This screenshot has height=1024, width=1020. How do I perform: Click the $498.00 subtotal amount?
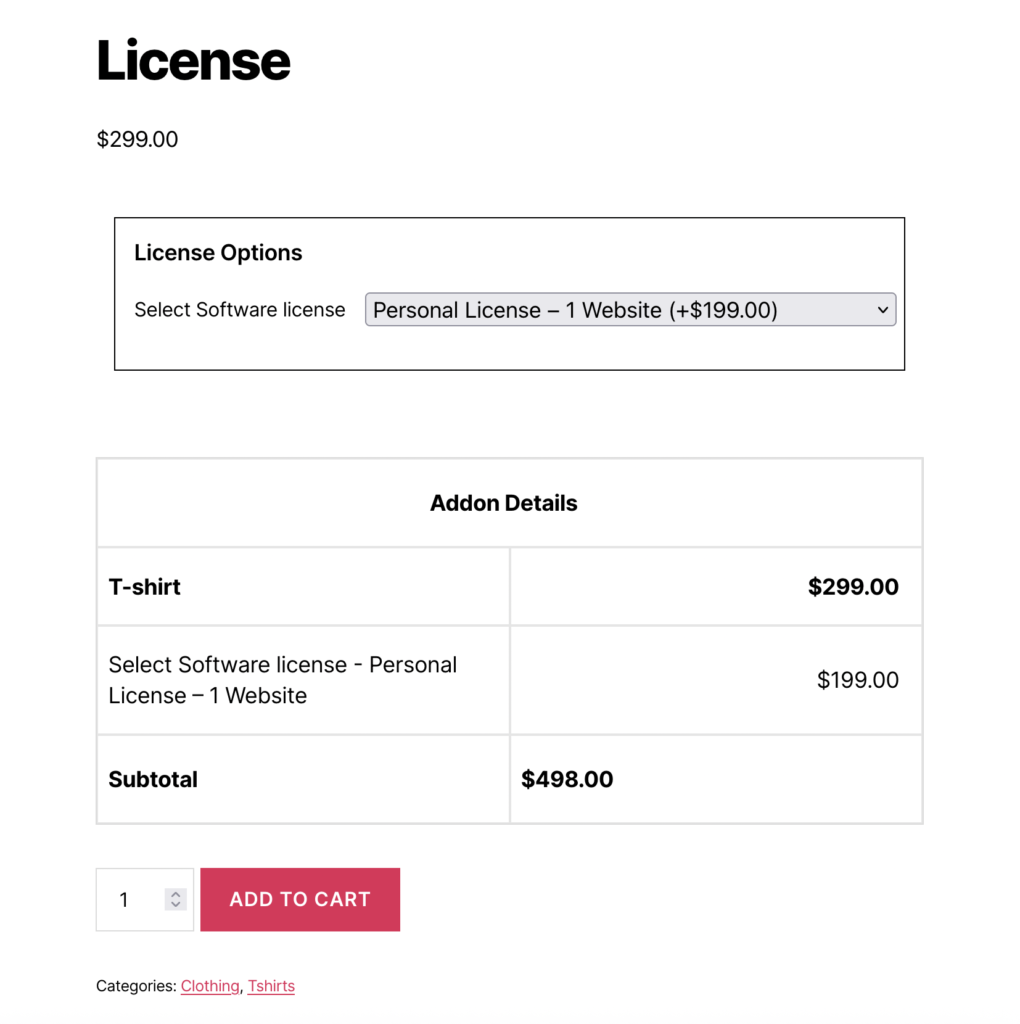[567, 779]
